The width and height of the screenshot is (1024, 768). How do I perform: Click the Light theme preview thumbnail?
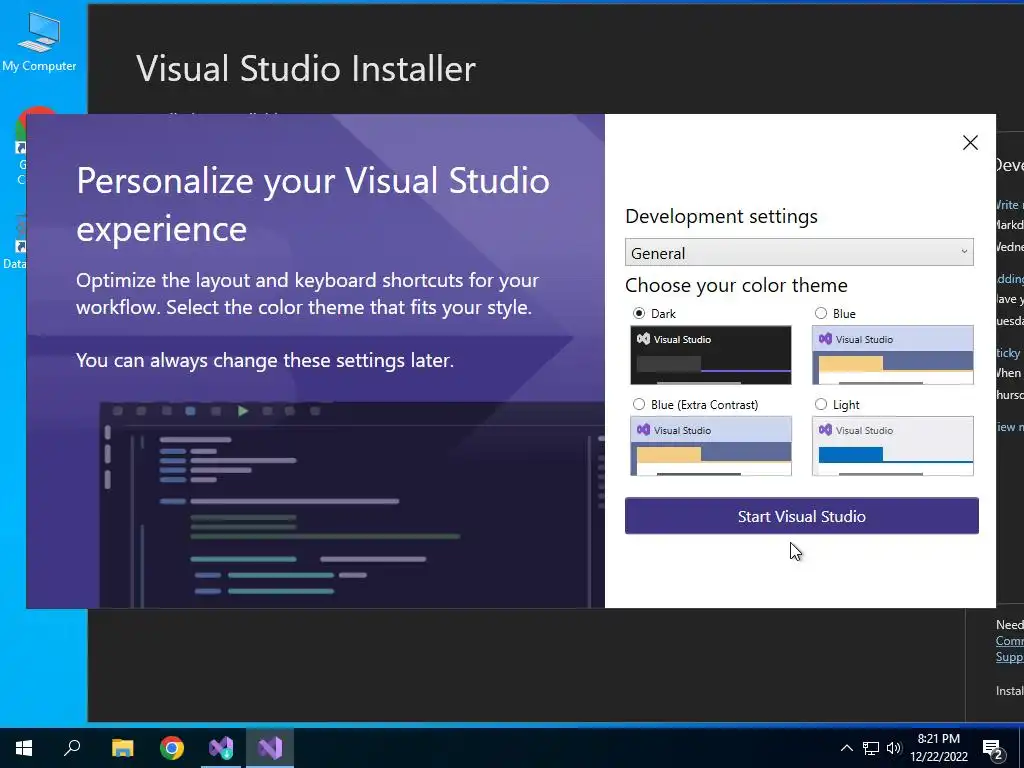click(x=893, y=446)
